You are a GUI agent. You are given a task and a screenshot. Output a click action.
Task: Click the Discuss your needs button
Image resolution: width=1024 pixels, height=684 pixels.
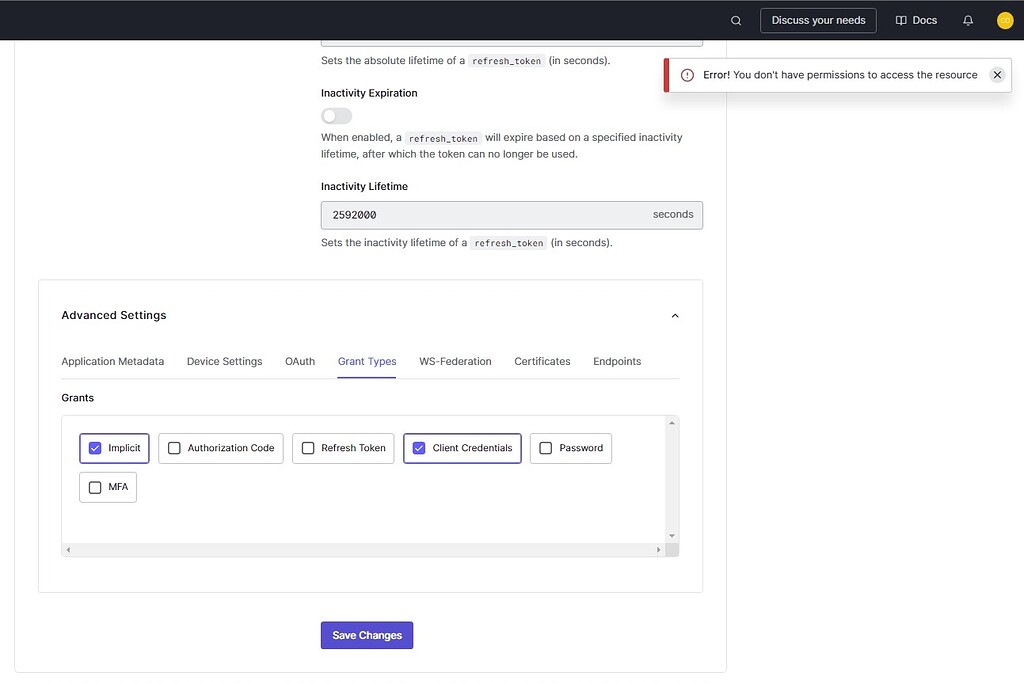coord(818,20)
